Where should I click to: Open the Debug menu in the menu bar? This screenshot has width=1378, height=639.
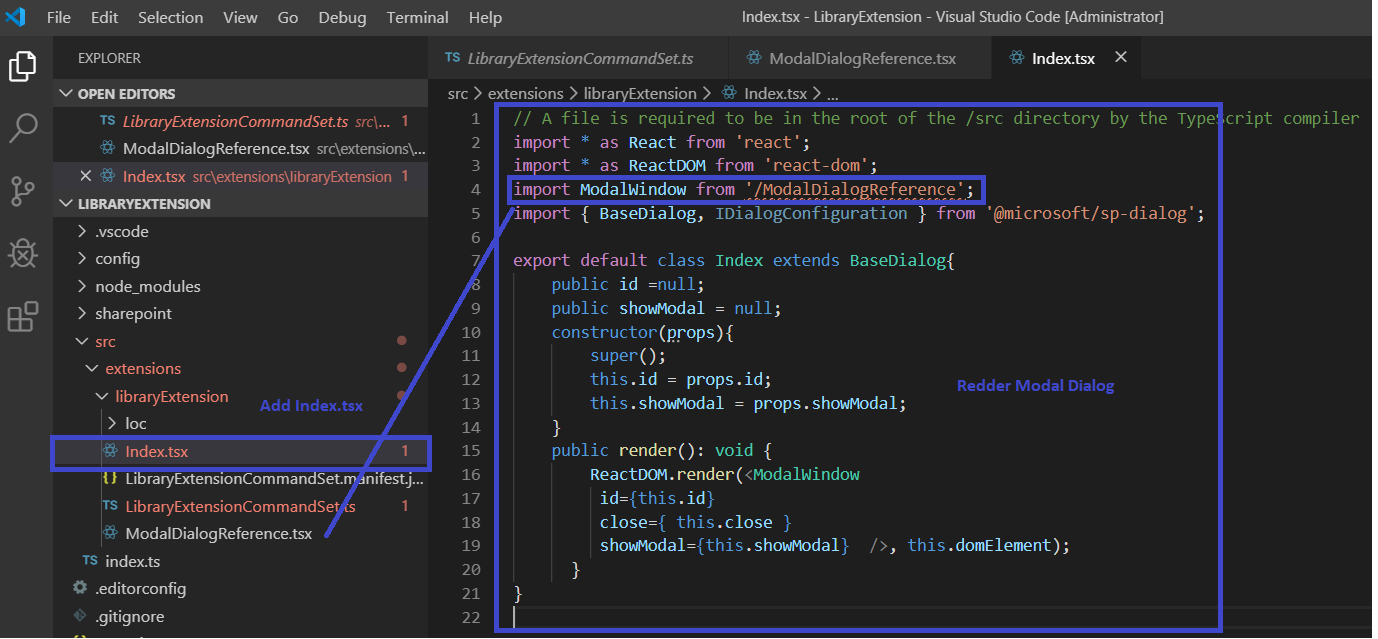point(342,18)
